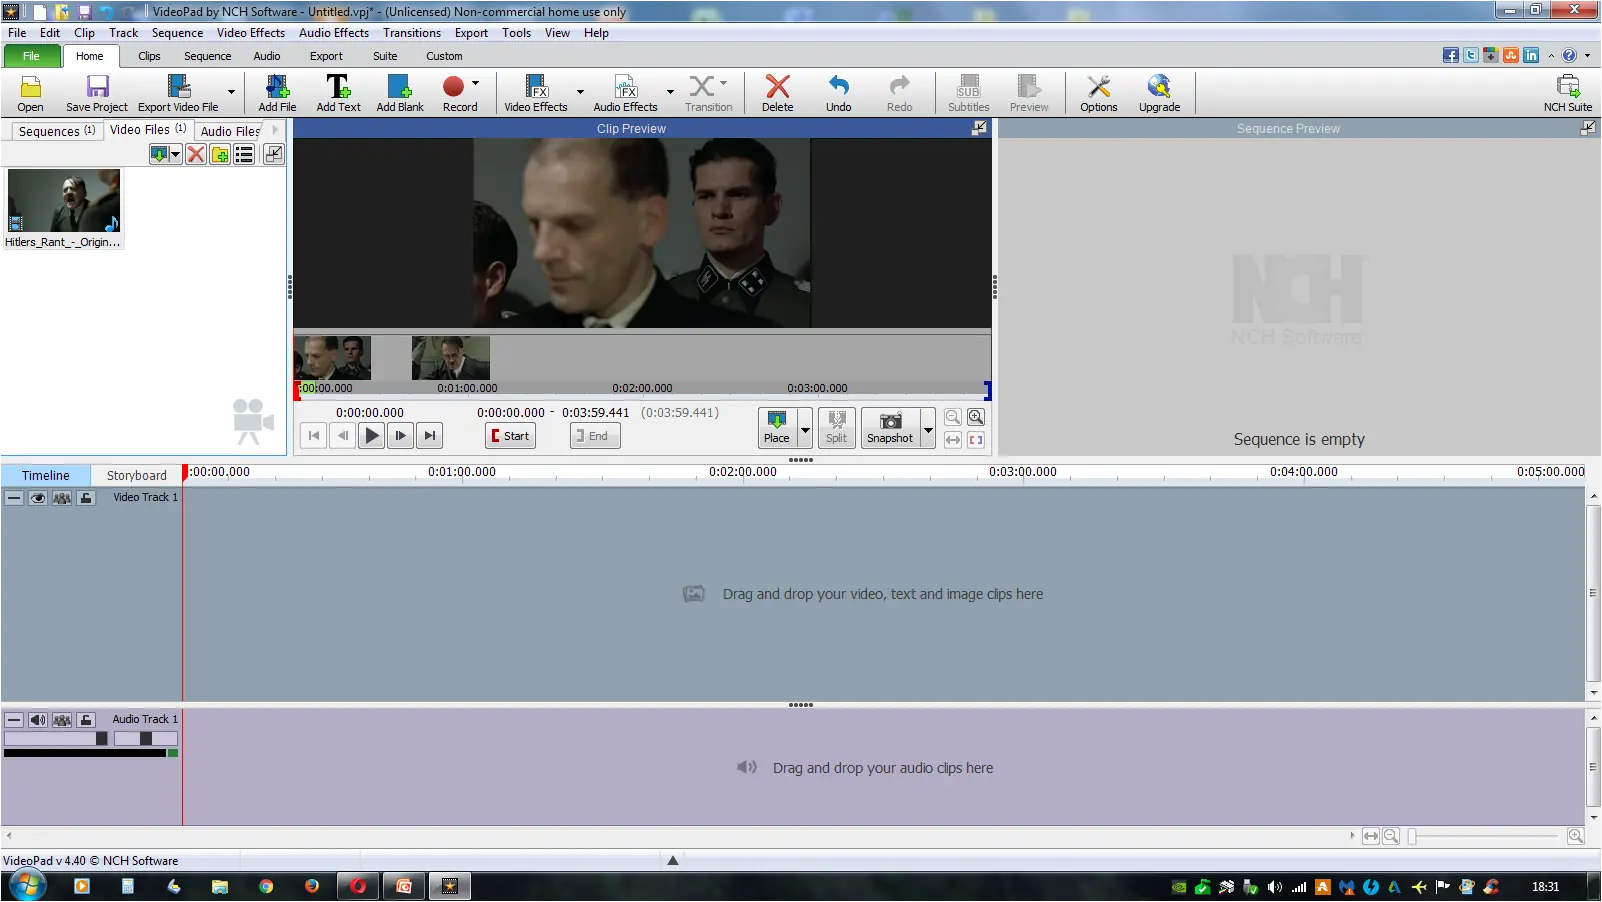Collapse Audio Track 1 with minus button
Screen dimensions: 1602x902
[x=14, y=719]
